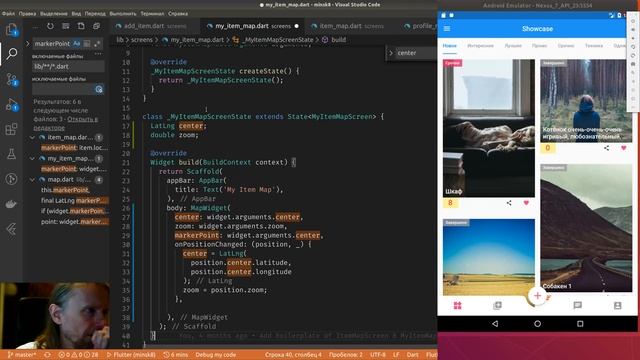Select the my_item_map.dart editor tab

tap(252, 26)
